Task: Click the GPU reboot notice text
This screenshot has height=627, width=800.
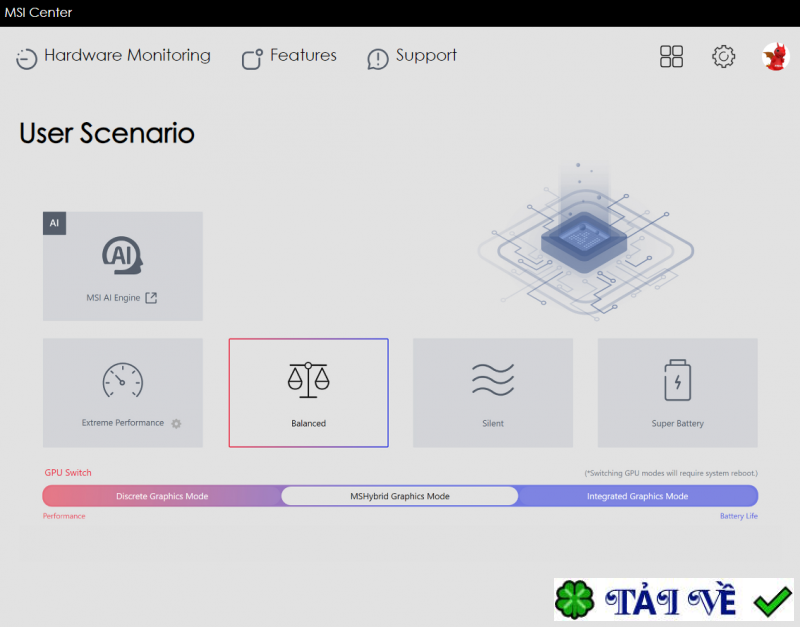Action: tap(671, 473)
